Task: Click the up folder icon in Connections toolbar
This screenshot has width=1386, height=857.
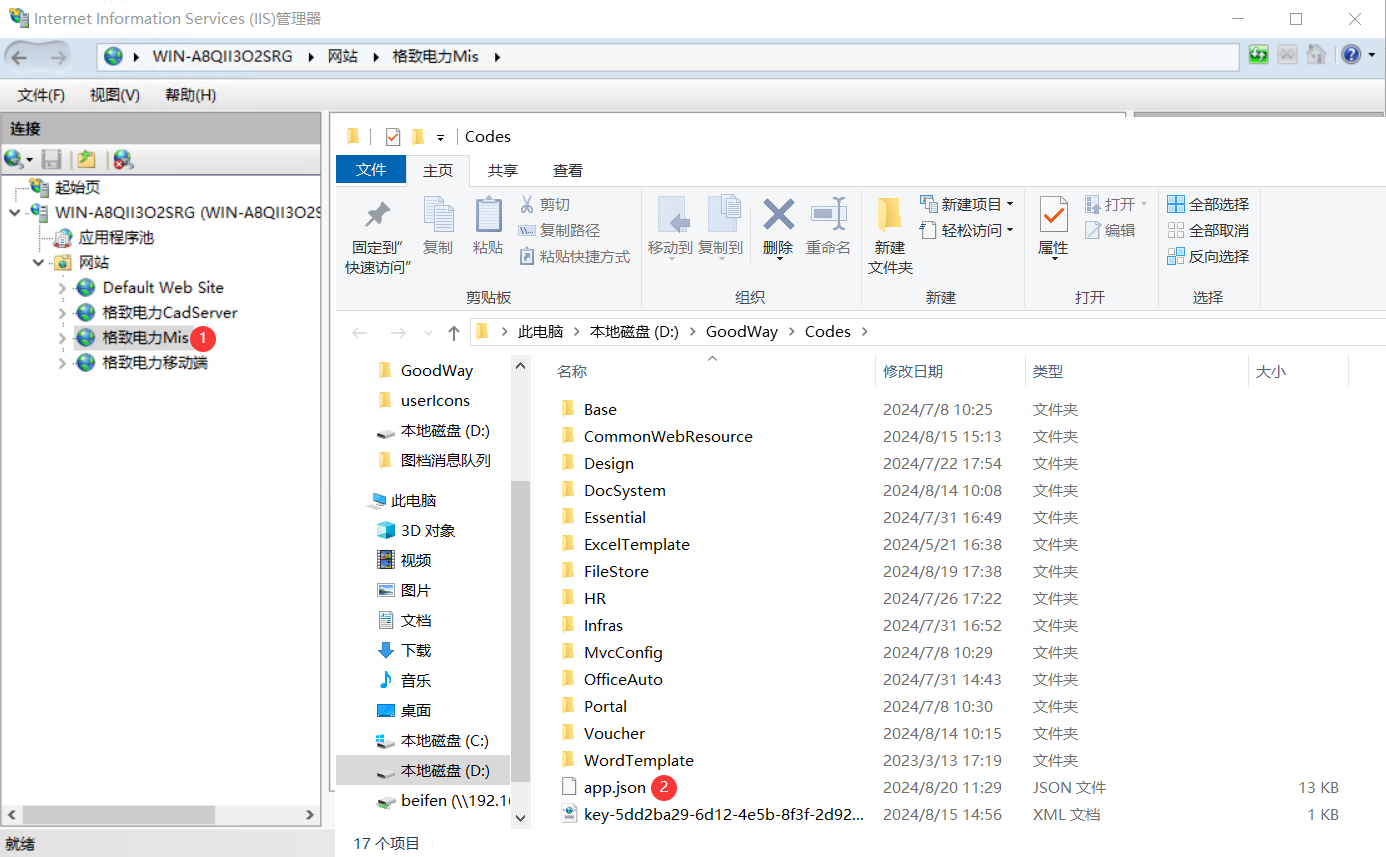Action: tap(87, 159)
